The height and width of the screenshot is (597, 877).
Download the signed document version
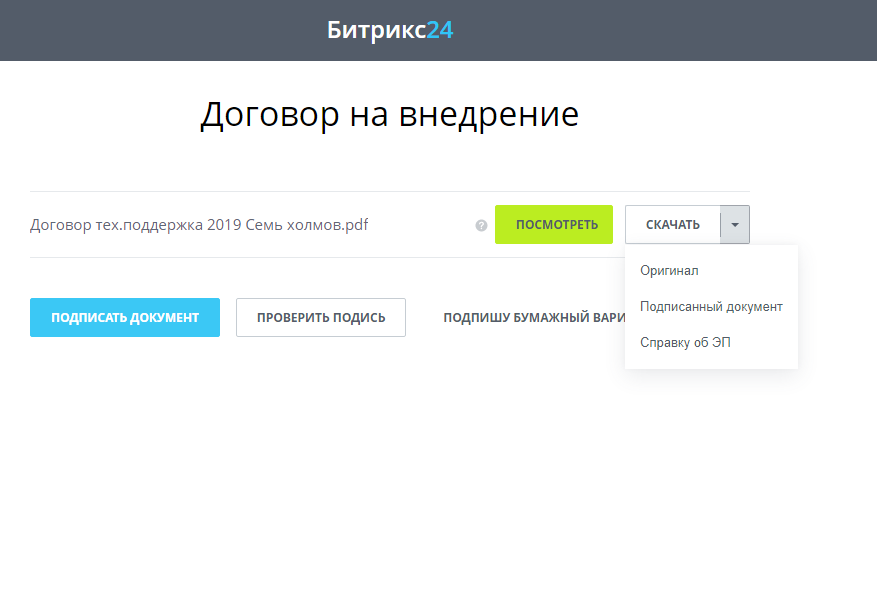coord(711,306)
